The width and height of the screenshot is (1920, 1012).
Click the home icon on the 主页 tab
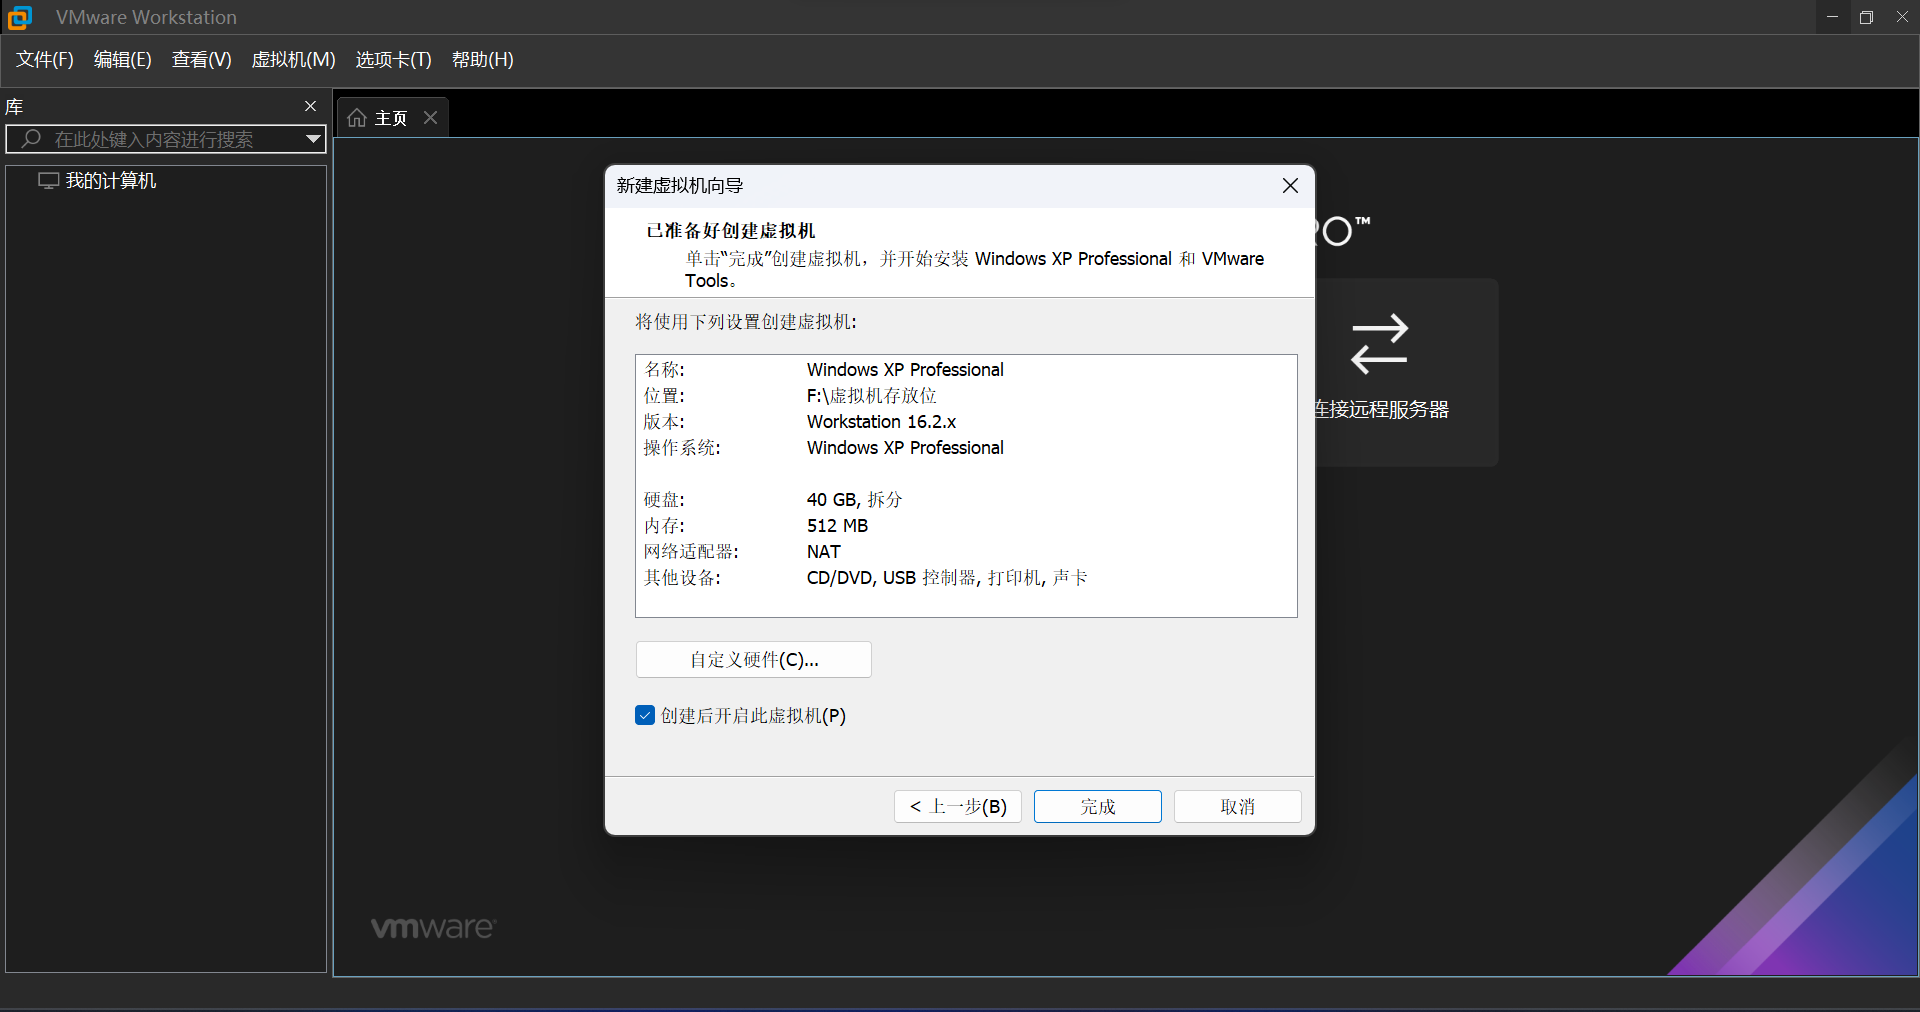click(357, 118)
